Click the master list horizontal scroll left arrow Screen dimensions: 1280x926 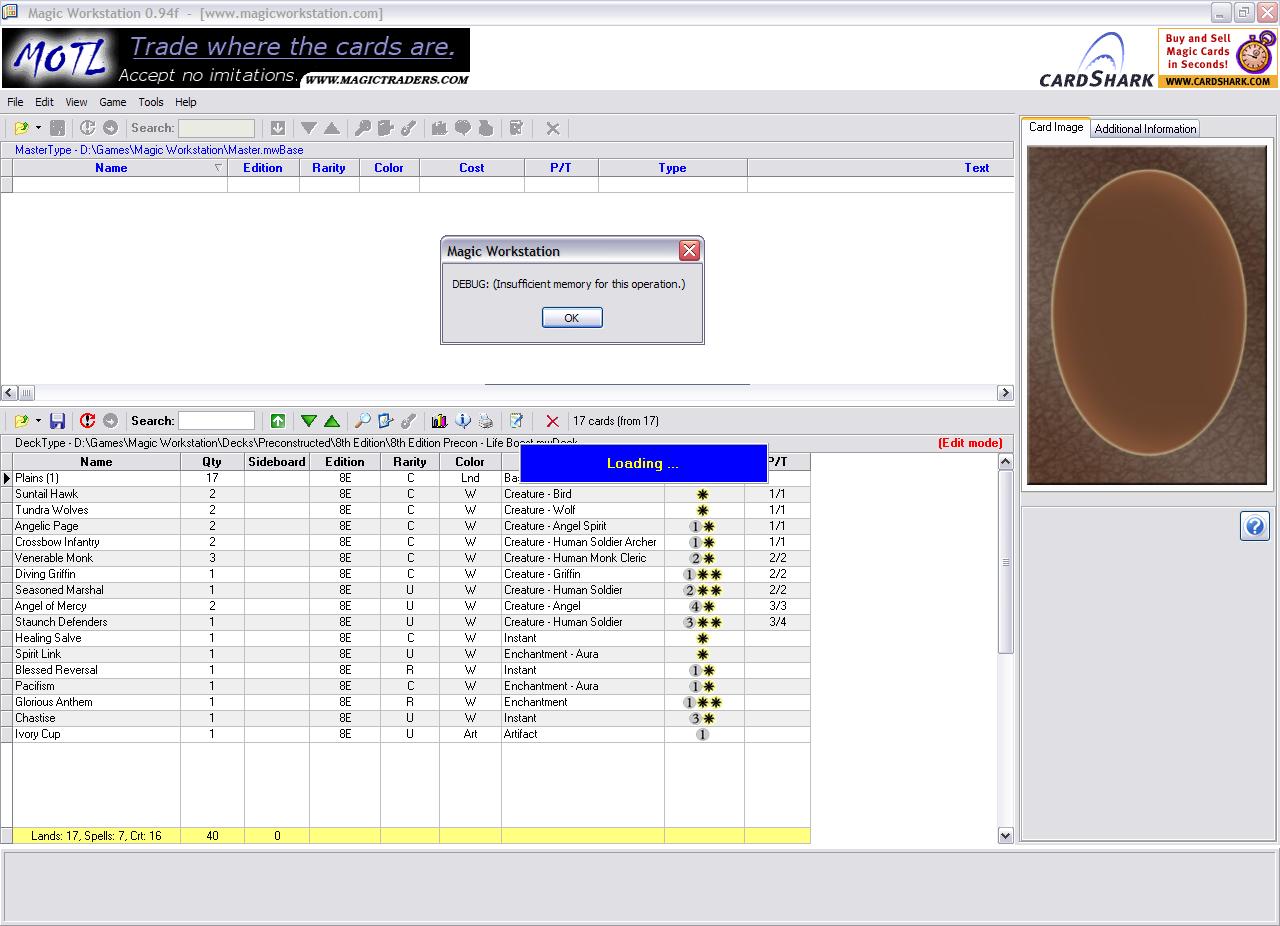[x=9, y=393]
